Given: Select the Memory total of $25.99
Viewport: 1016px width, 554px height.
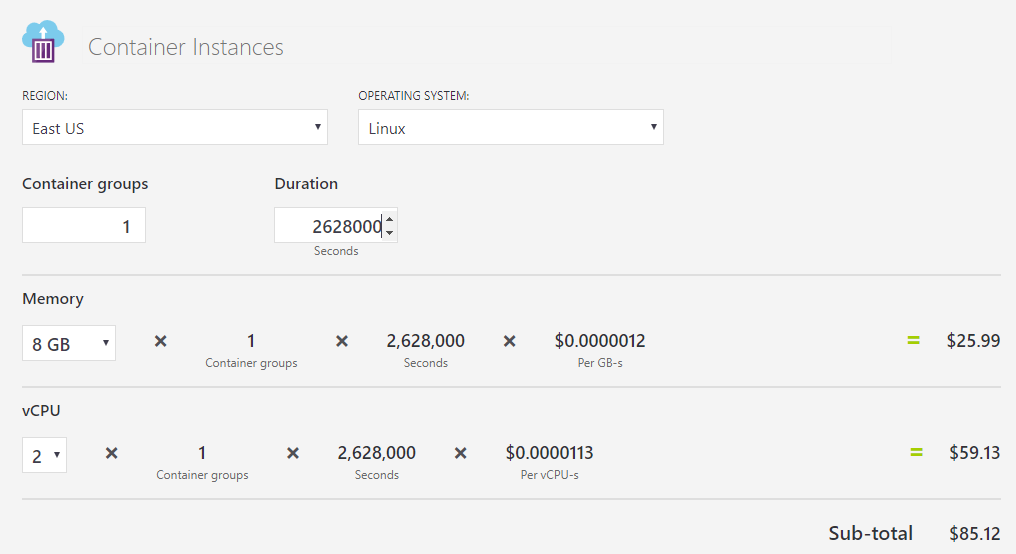Looking at the screenshot, I should [973, 340].
